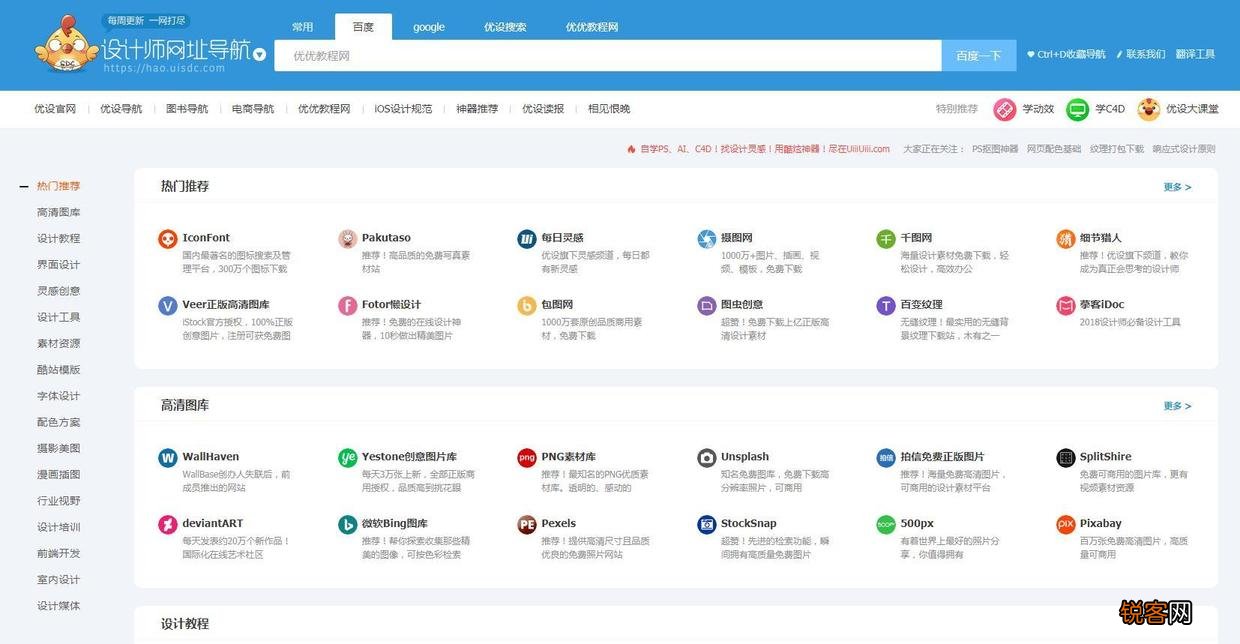Go to 设计教程 in left sidebar
Image resolution: width=1240 pixels, height=644 pixels.
point(59,238)
